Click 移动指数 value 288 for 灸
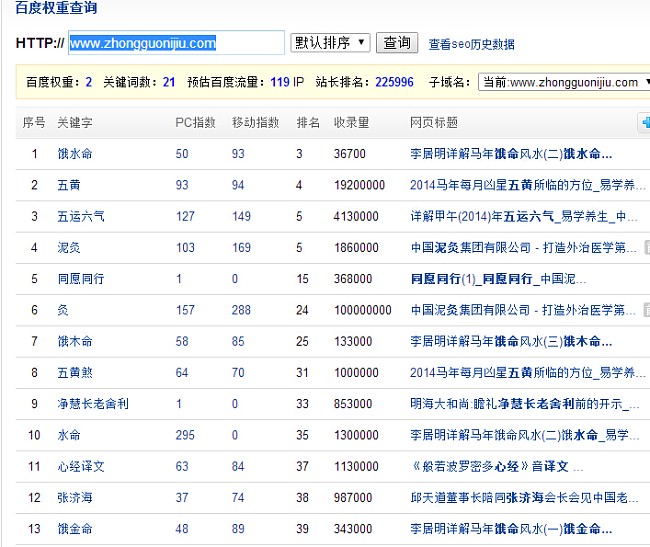The image size is (650, 547). click(241, 310)
